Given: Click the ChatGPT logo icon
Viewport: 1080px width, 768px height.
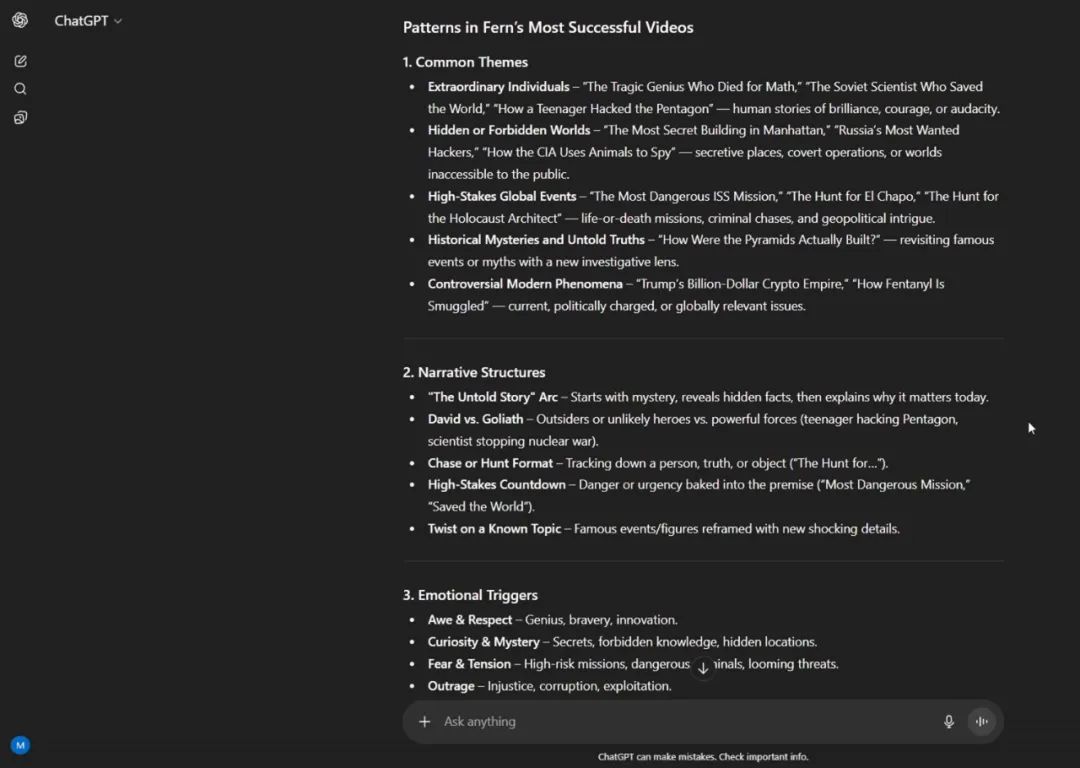Looking at the screenshot, I should click(20, 20).
